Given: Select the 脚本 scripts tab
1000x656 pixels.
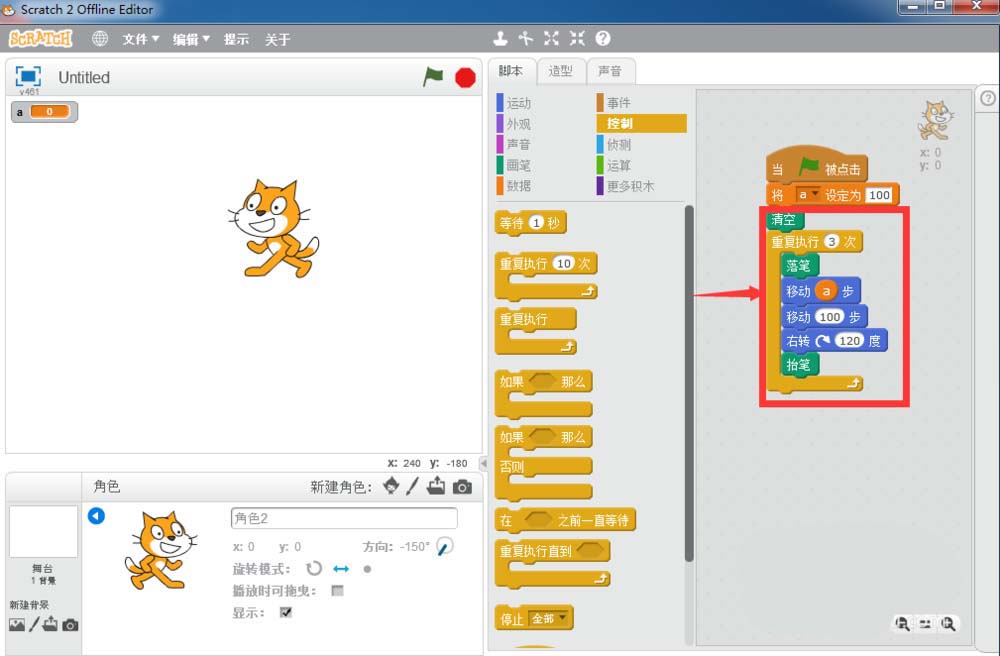Looking at the screenshot, I should (511, 71).
